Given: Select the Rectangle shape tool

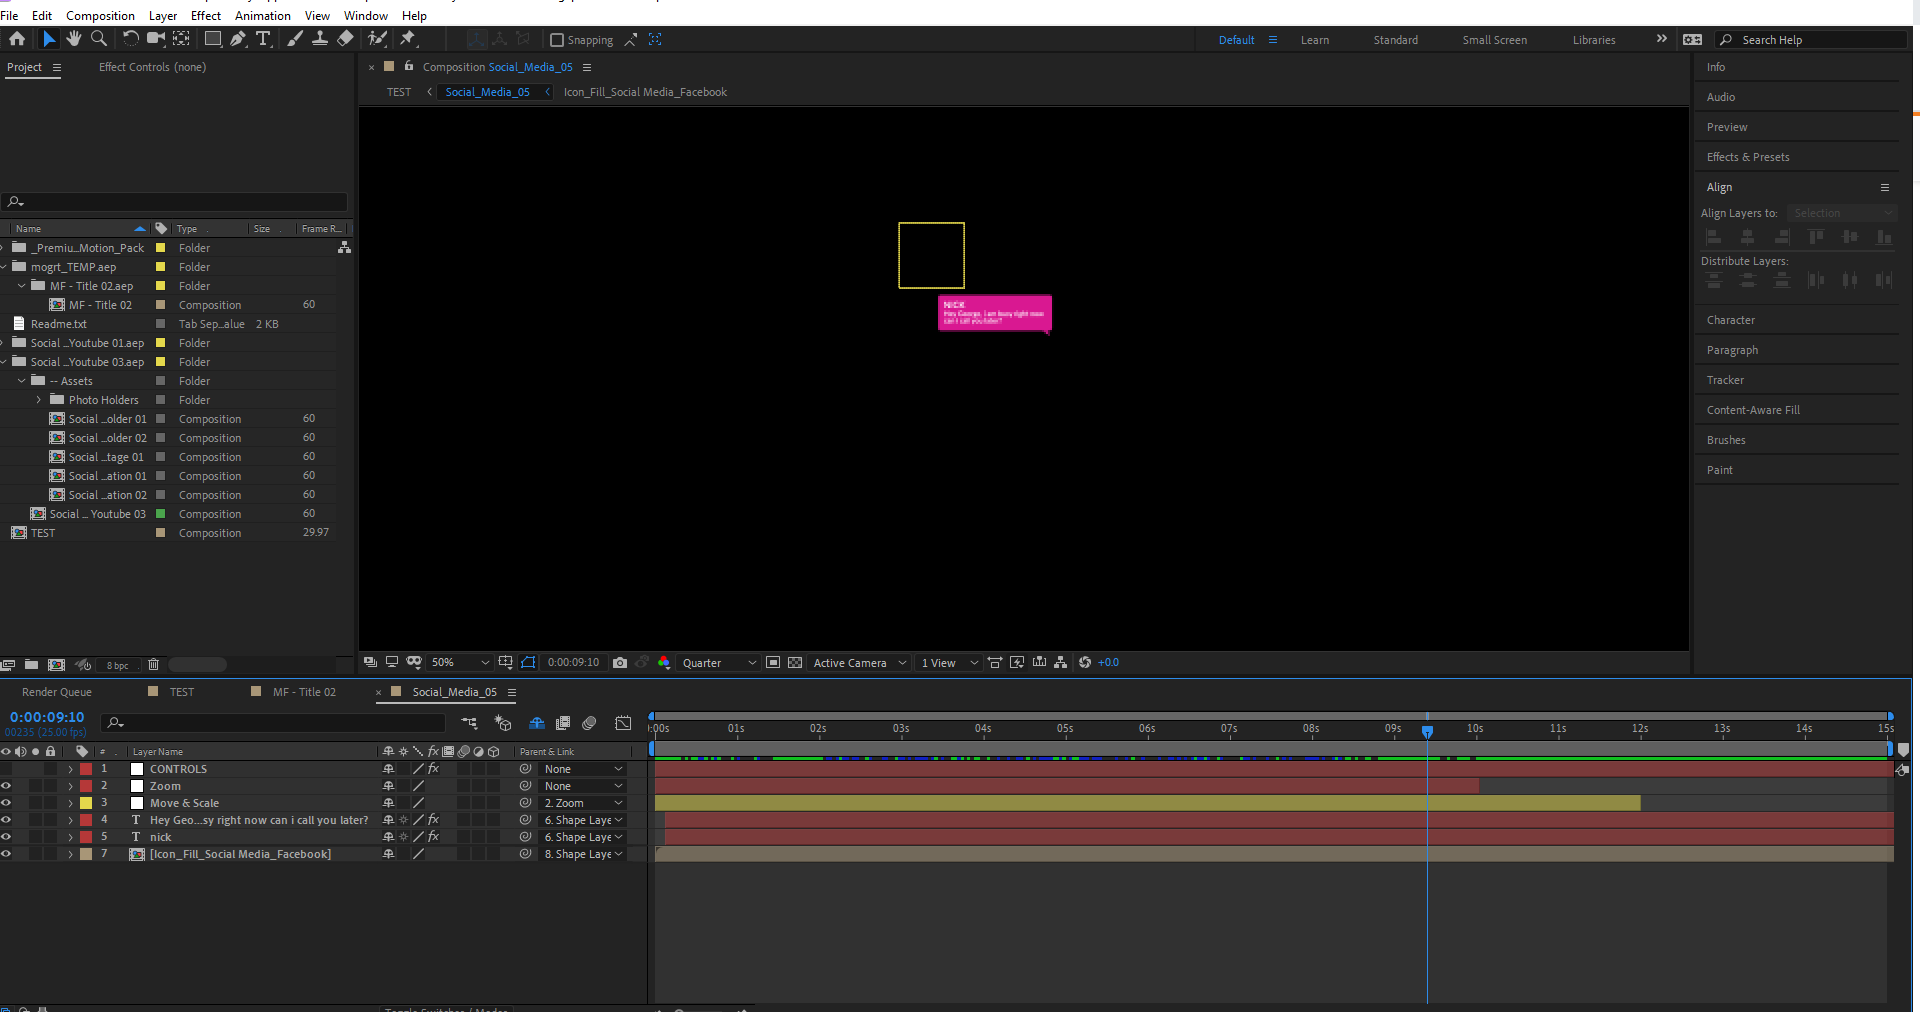Looking at the screenshot, I should 213,39.
